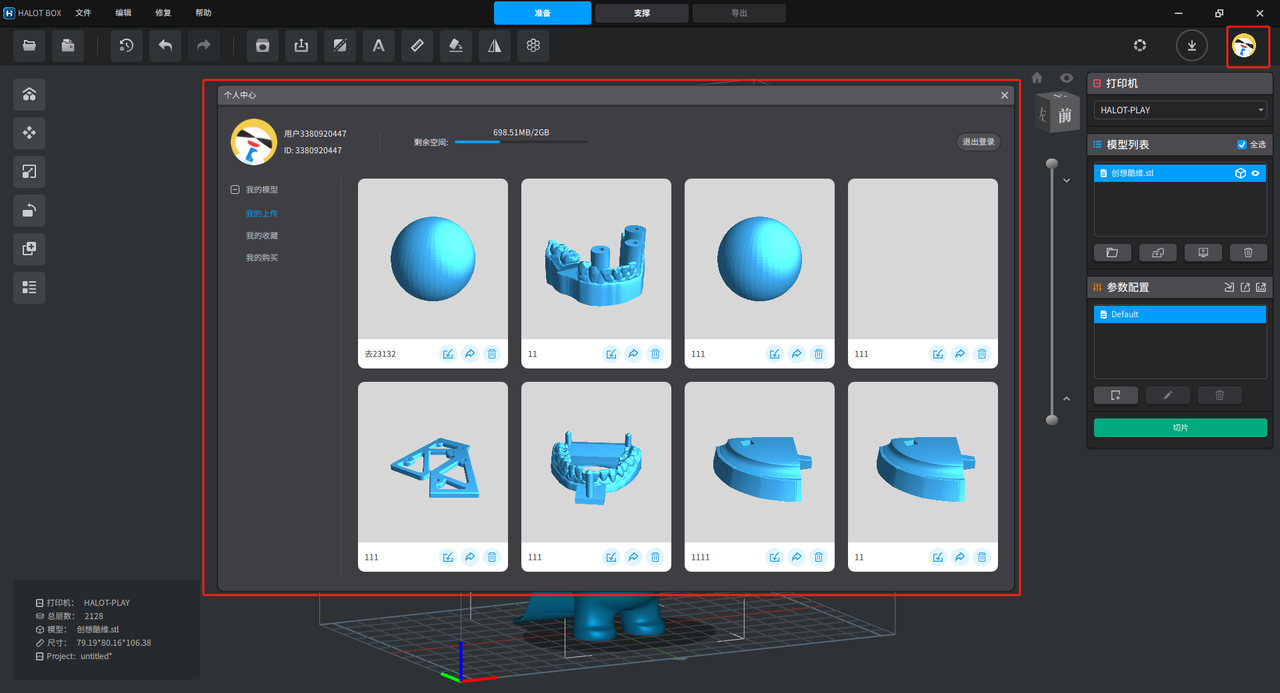This screenshot has height=693, width=1280.
Task: Click the move tool in left sidebar
Action: (x=29, y=132)
